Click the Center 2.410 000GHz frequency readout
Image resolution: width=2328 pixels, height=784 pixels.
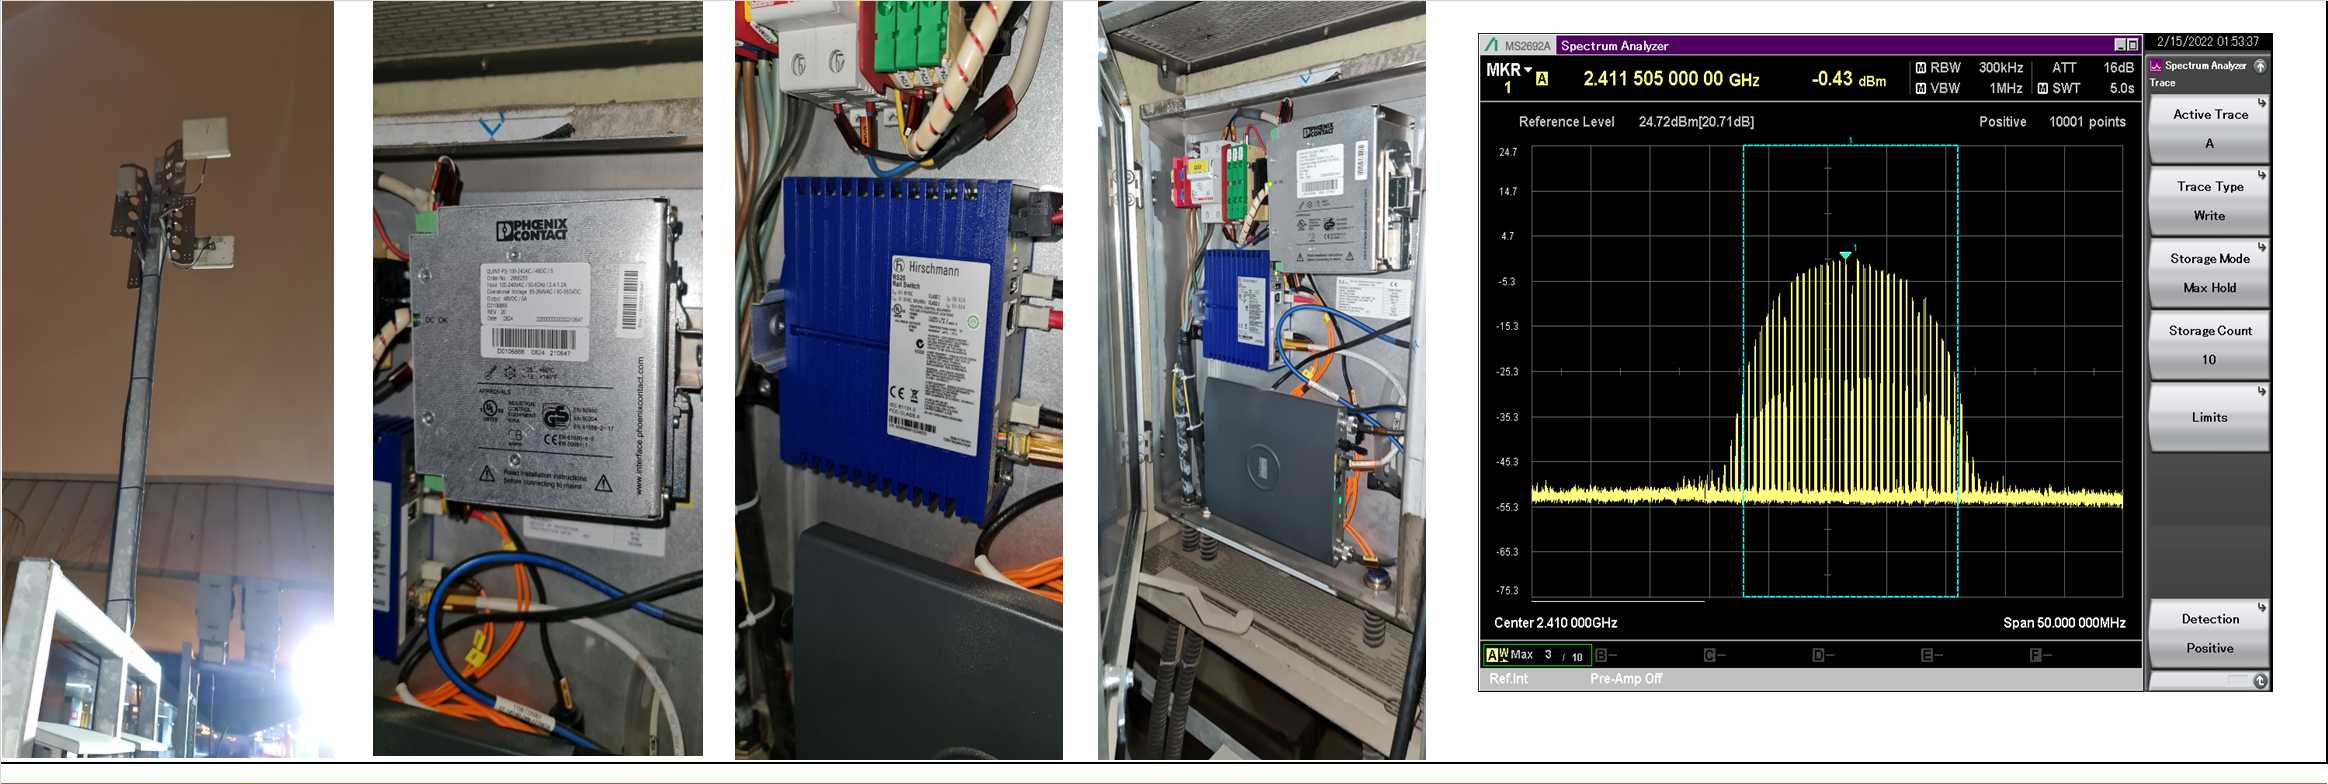[1555, 623]
